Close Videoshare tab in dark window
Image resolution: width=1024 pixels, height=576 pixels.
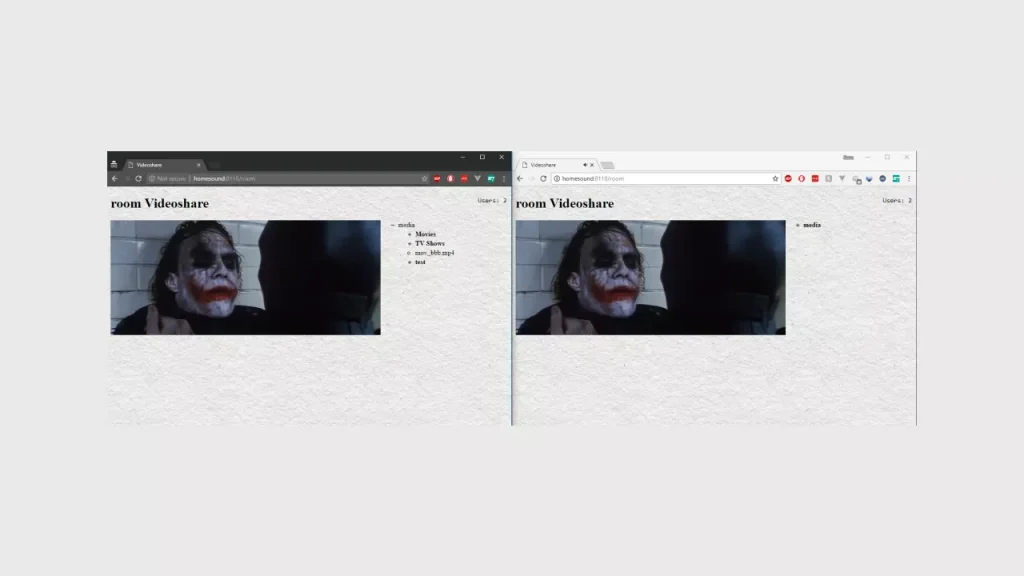click(199, 165)
